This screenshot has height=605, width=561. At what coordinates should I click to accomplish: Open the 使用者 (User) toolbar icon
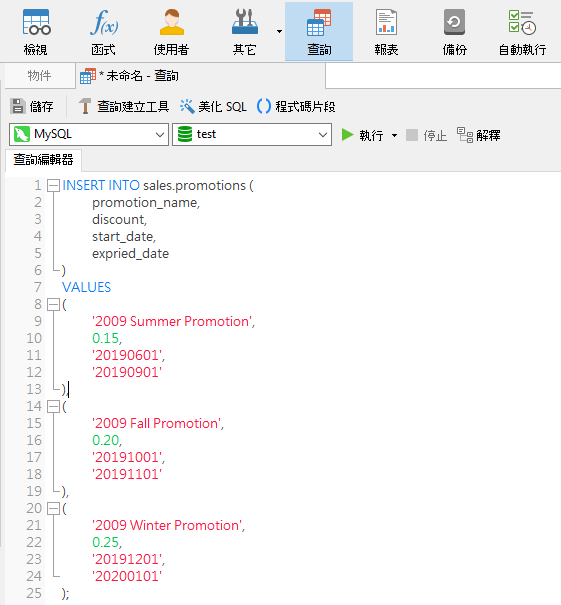pos(171,32)
